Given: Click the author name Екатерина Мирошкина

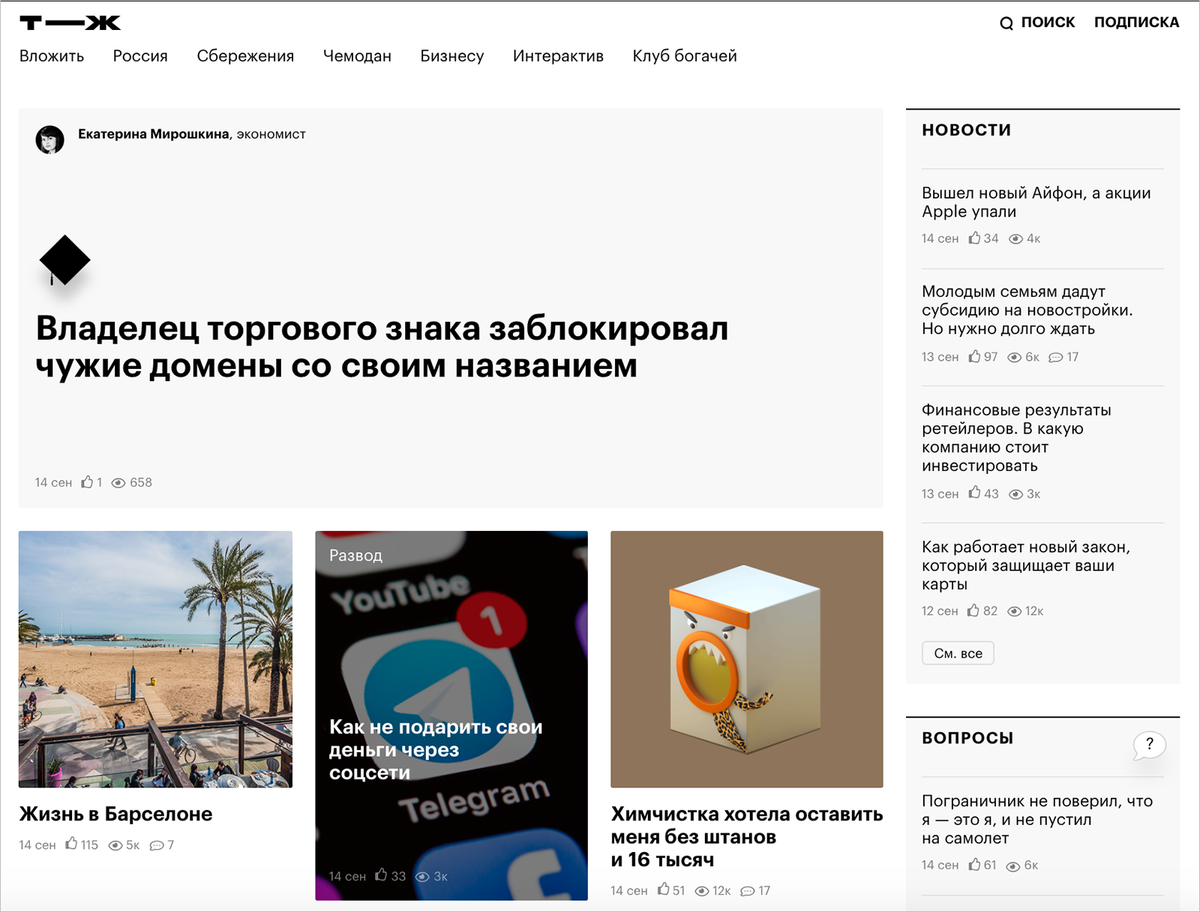Looking at the screenshot, I should tap(155, 134).
